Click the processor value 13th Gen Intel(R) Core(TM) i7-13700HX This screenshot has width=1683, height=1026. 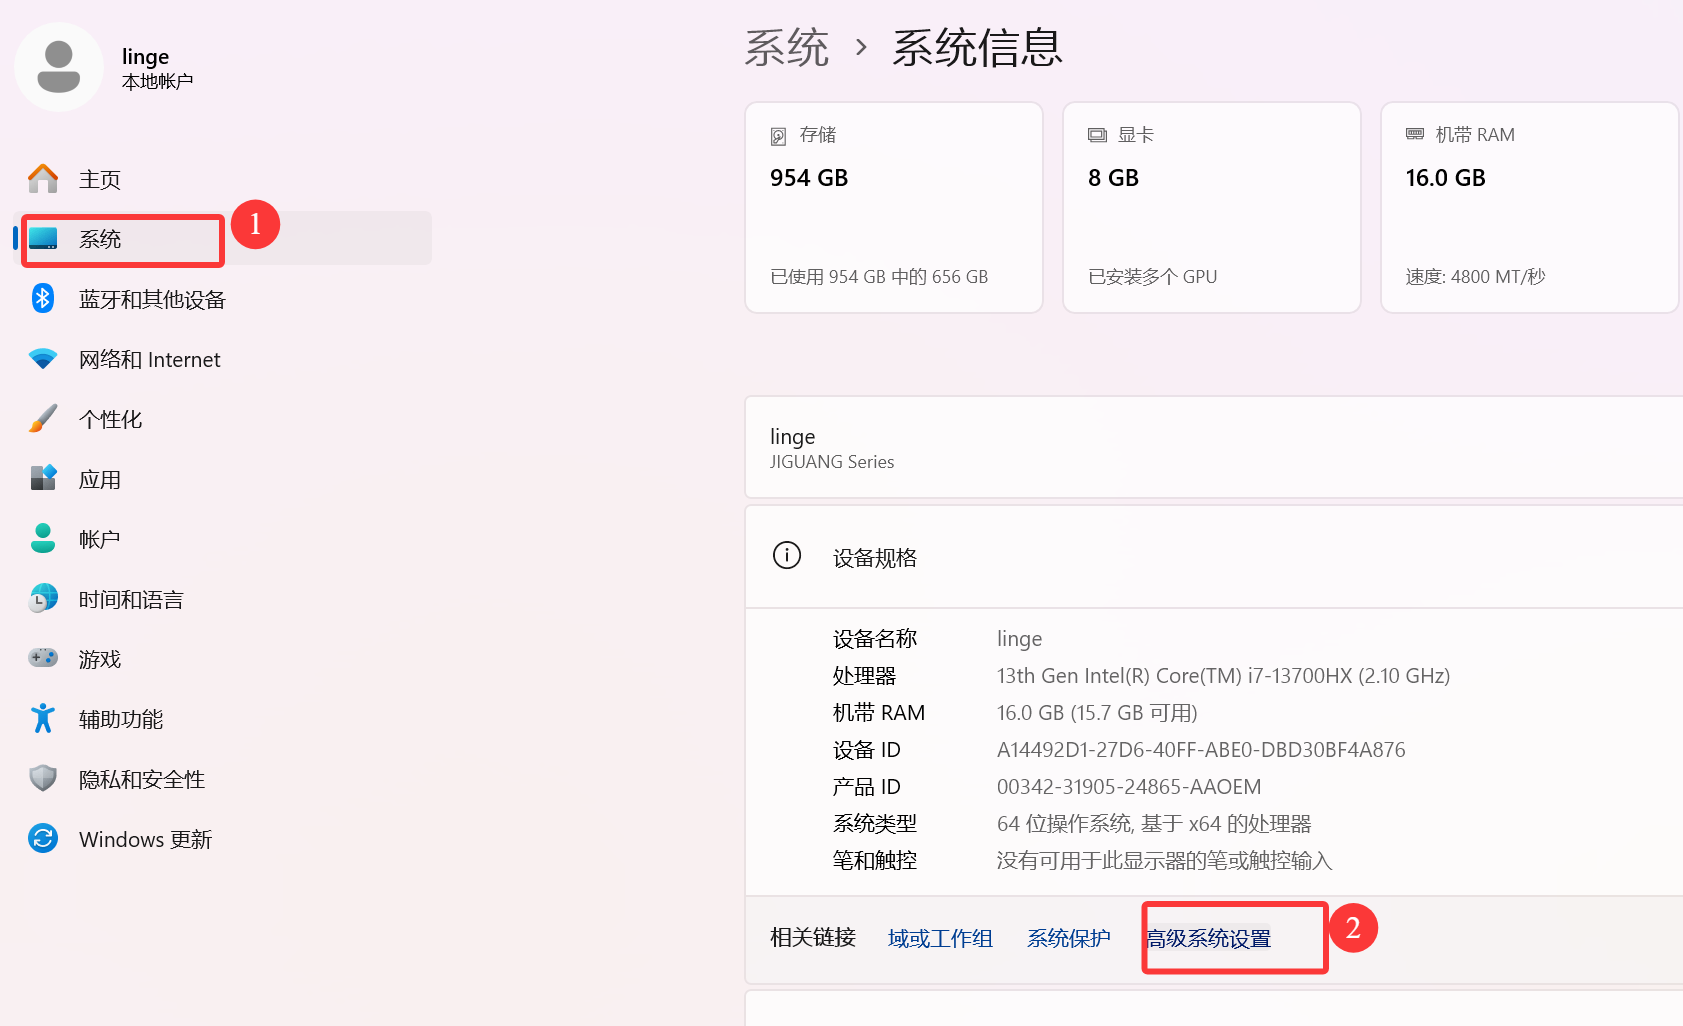pyautogui.click(x=1223, y=676)
